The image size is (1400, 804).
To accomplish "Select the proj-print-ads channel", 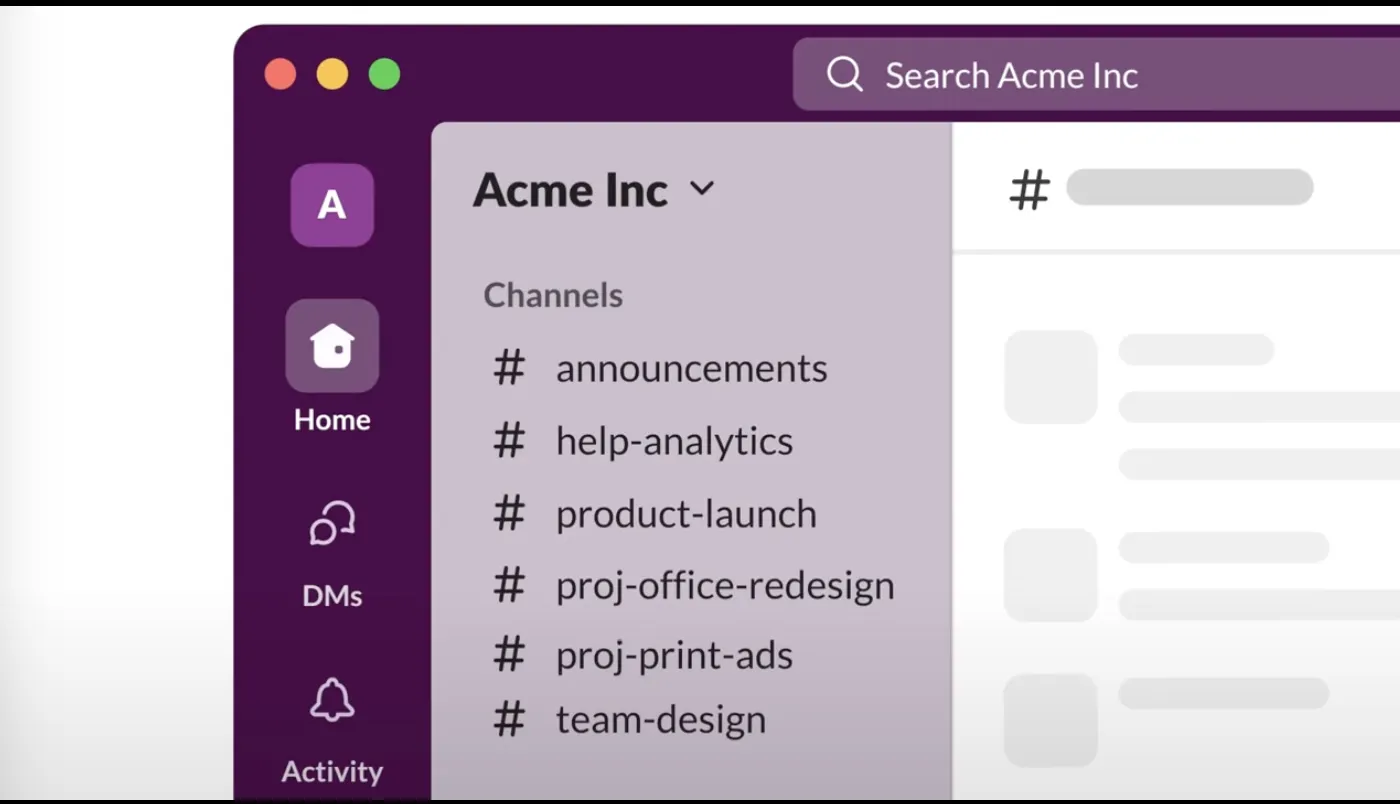I will click(673, 655).
